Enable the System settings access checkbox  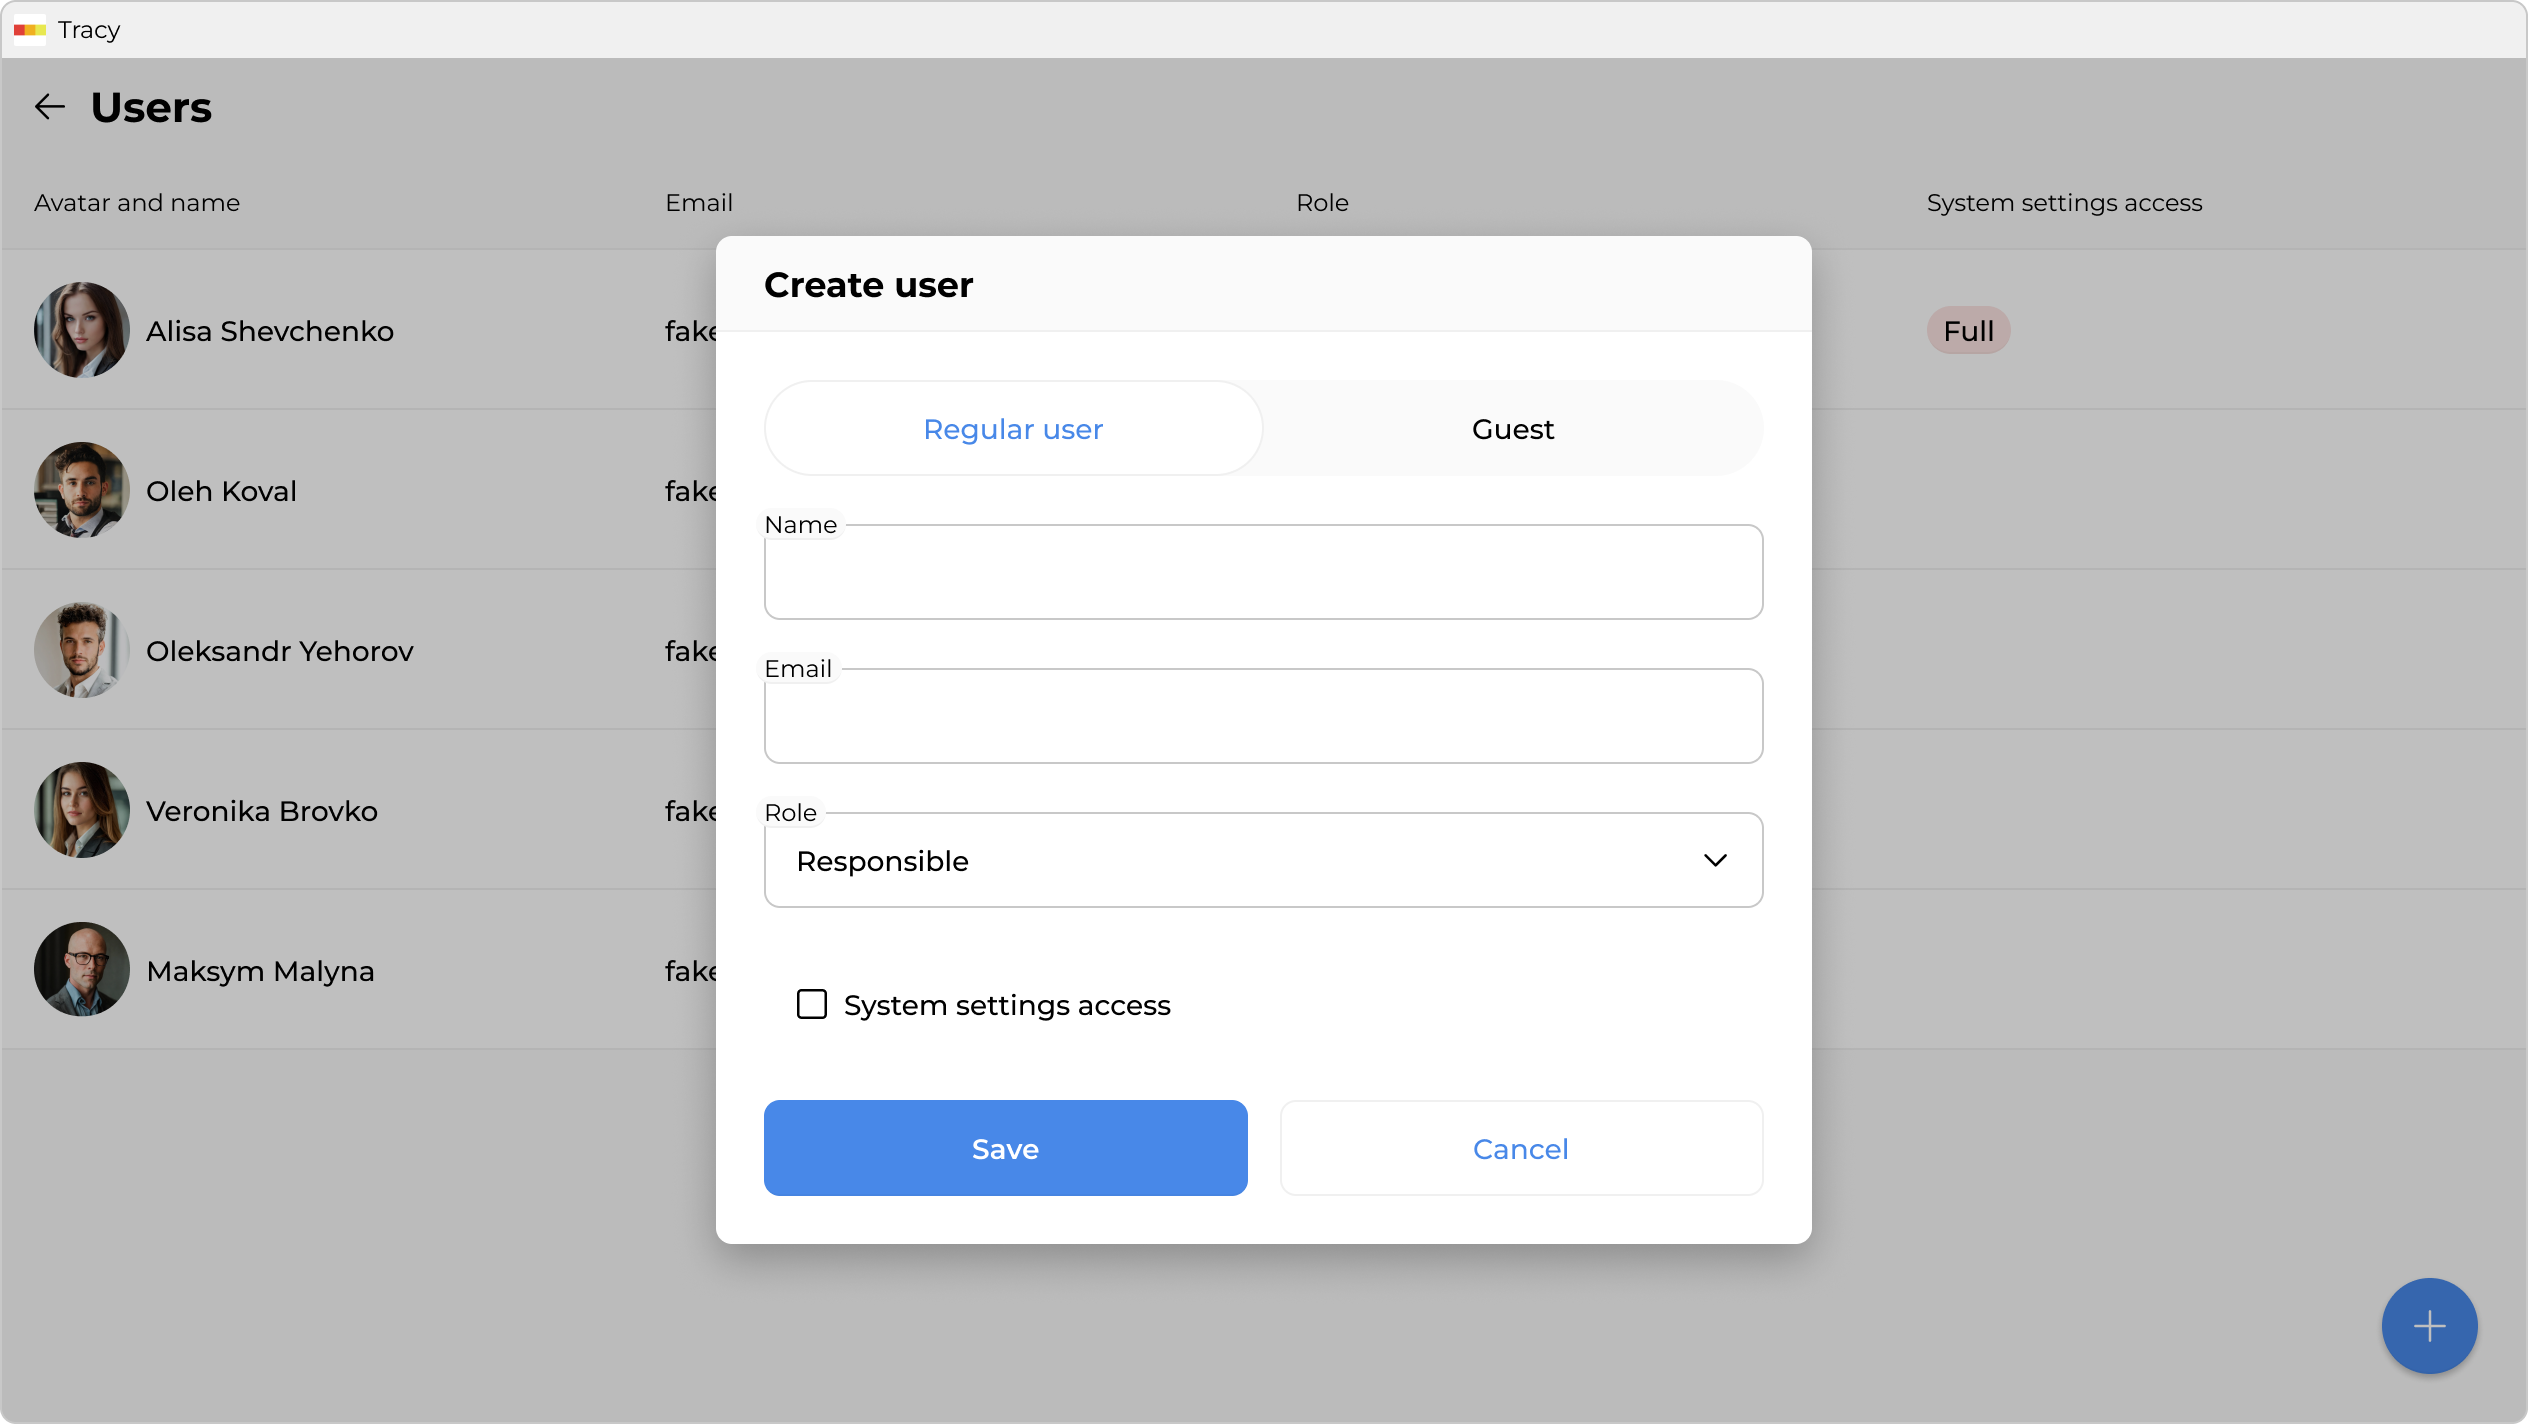811,1004
